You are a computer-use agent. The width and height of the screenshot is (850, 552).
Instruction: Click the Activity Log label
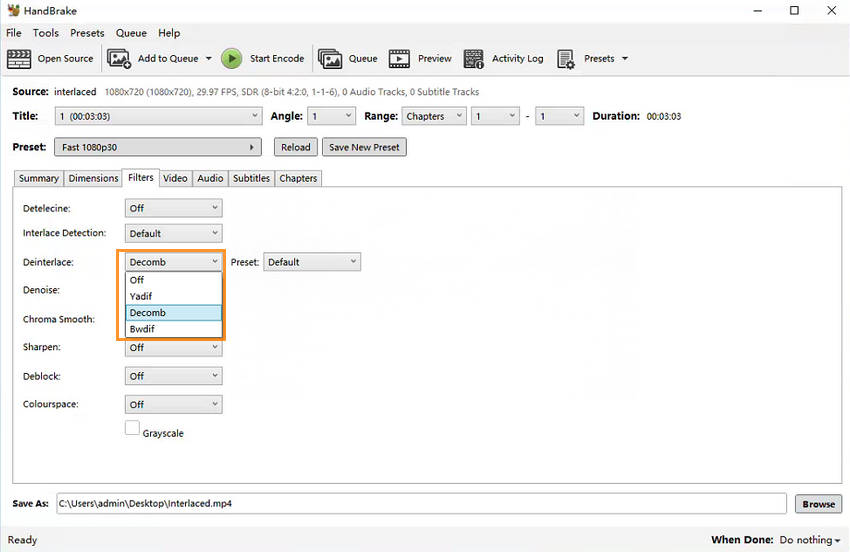(517, 59)
